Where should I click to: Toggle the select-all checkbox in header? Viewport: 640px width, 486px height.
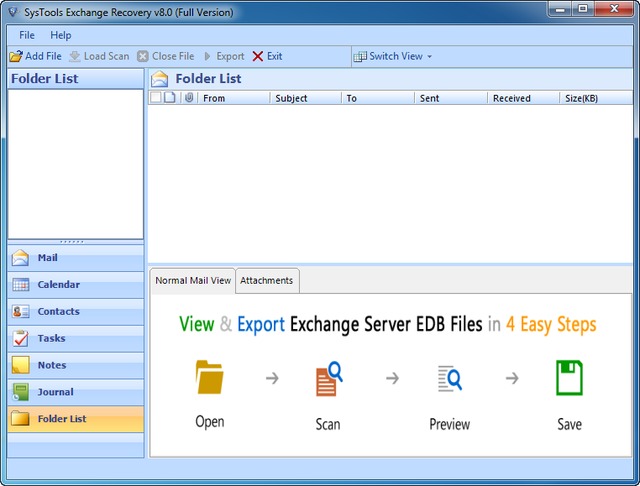click(x=155, y=98)
